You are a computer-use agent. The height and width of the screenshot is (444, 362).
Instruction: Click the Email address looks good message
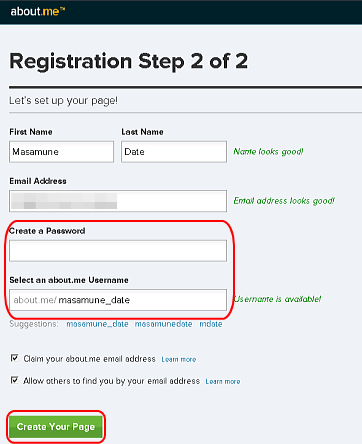pyautogui.click(x=284, y=201)
